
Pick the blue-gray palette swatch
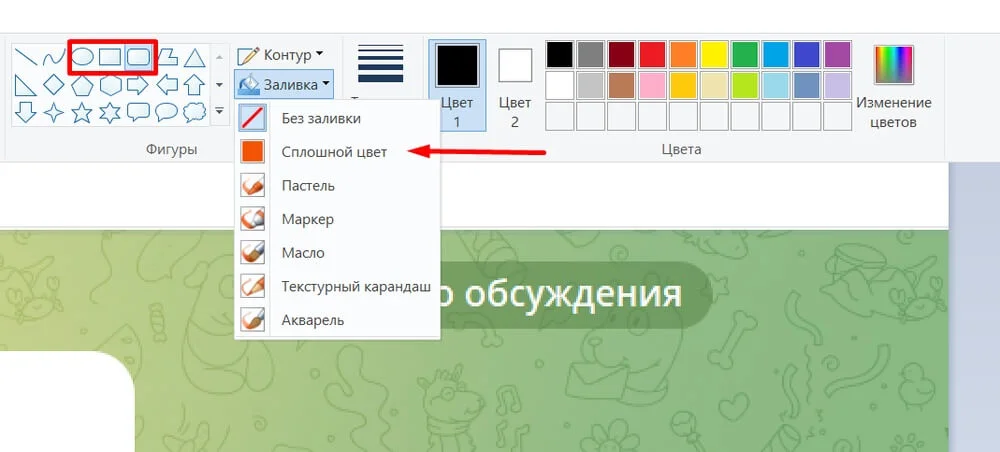(807, 85)
